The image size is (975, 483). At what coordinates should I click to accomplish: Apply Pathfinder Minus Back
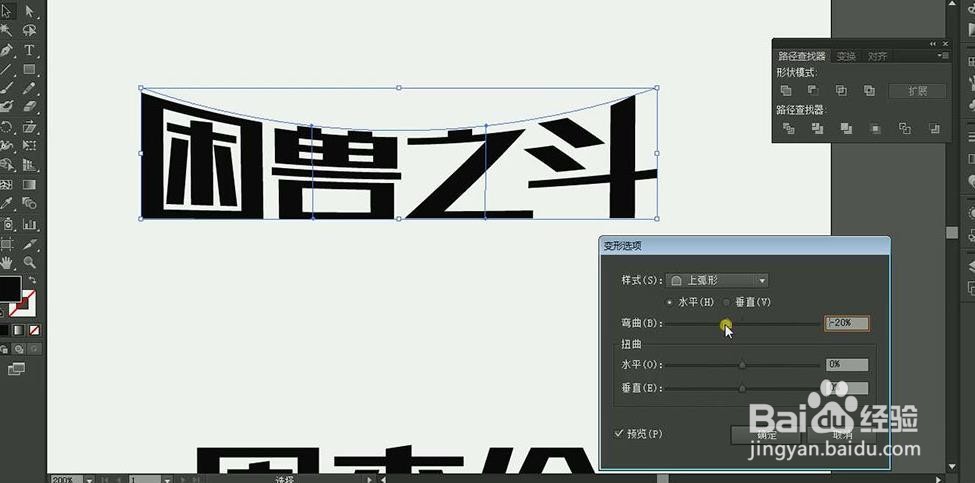(x=933, y=129)
